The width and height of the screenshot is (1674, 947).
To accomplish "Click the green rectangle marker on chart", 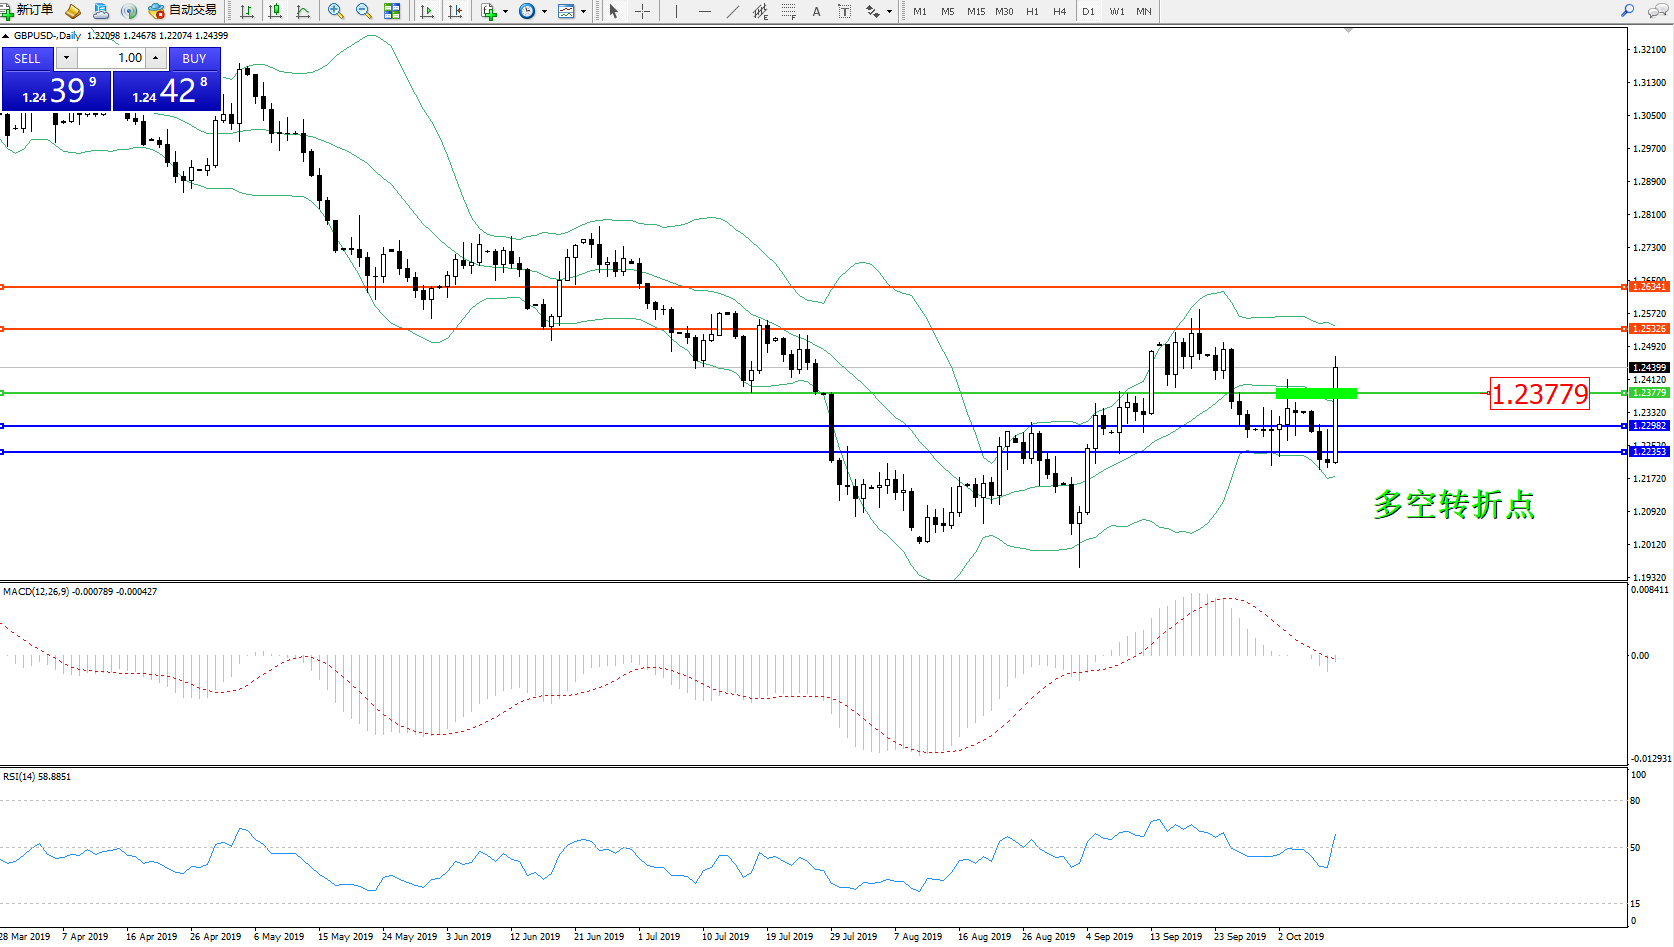I will 1316,393.
